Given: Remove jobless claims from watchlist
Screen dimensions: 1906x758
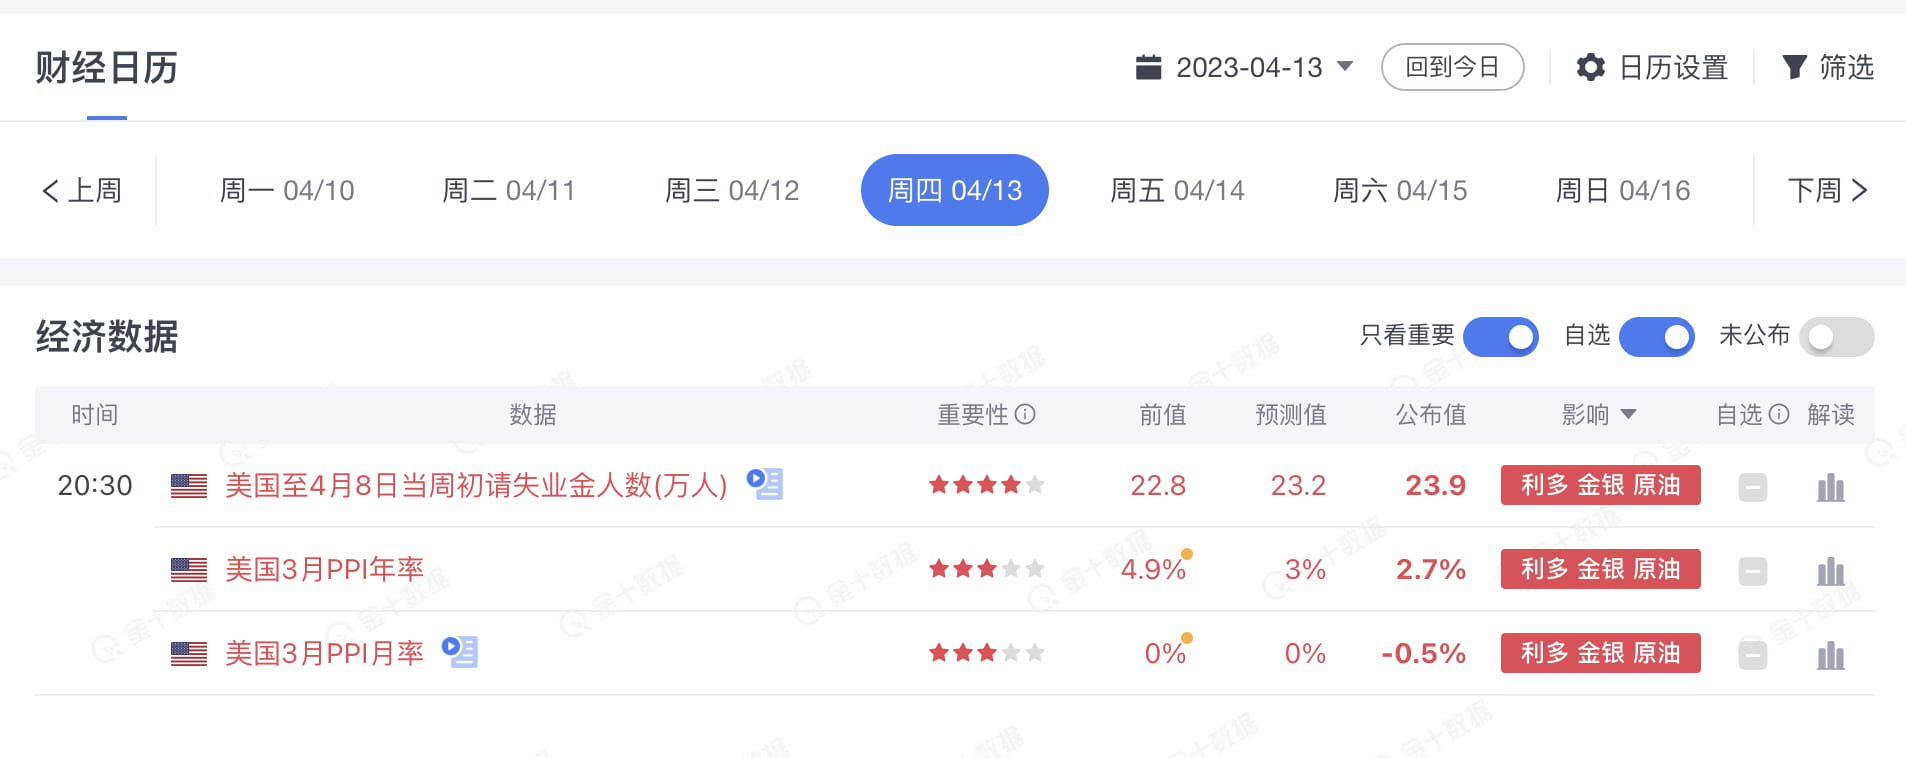Looking at the screenshot, I should (1752, 487).
